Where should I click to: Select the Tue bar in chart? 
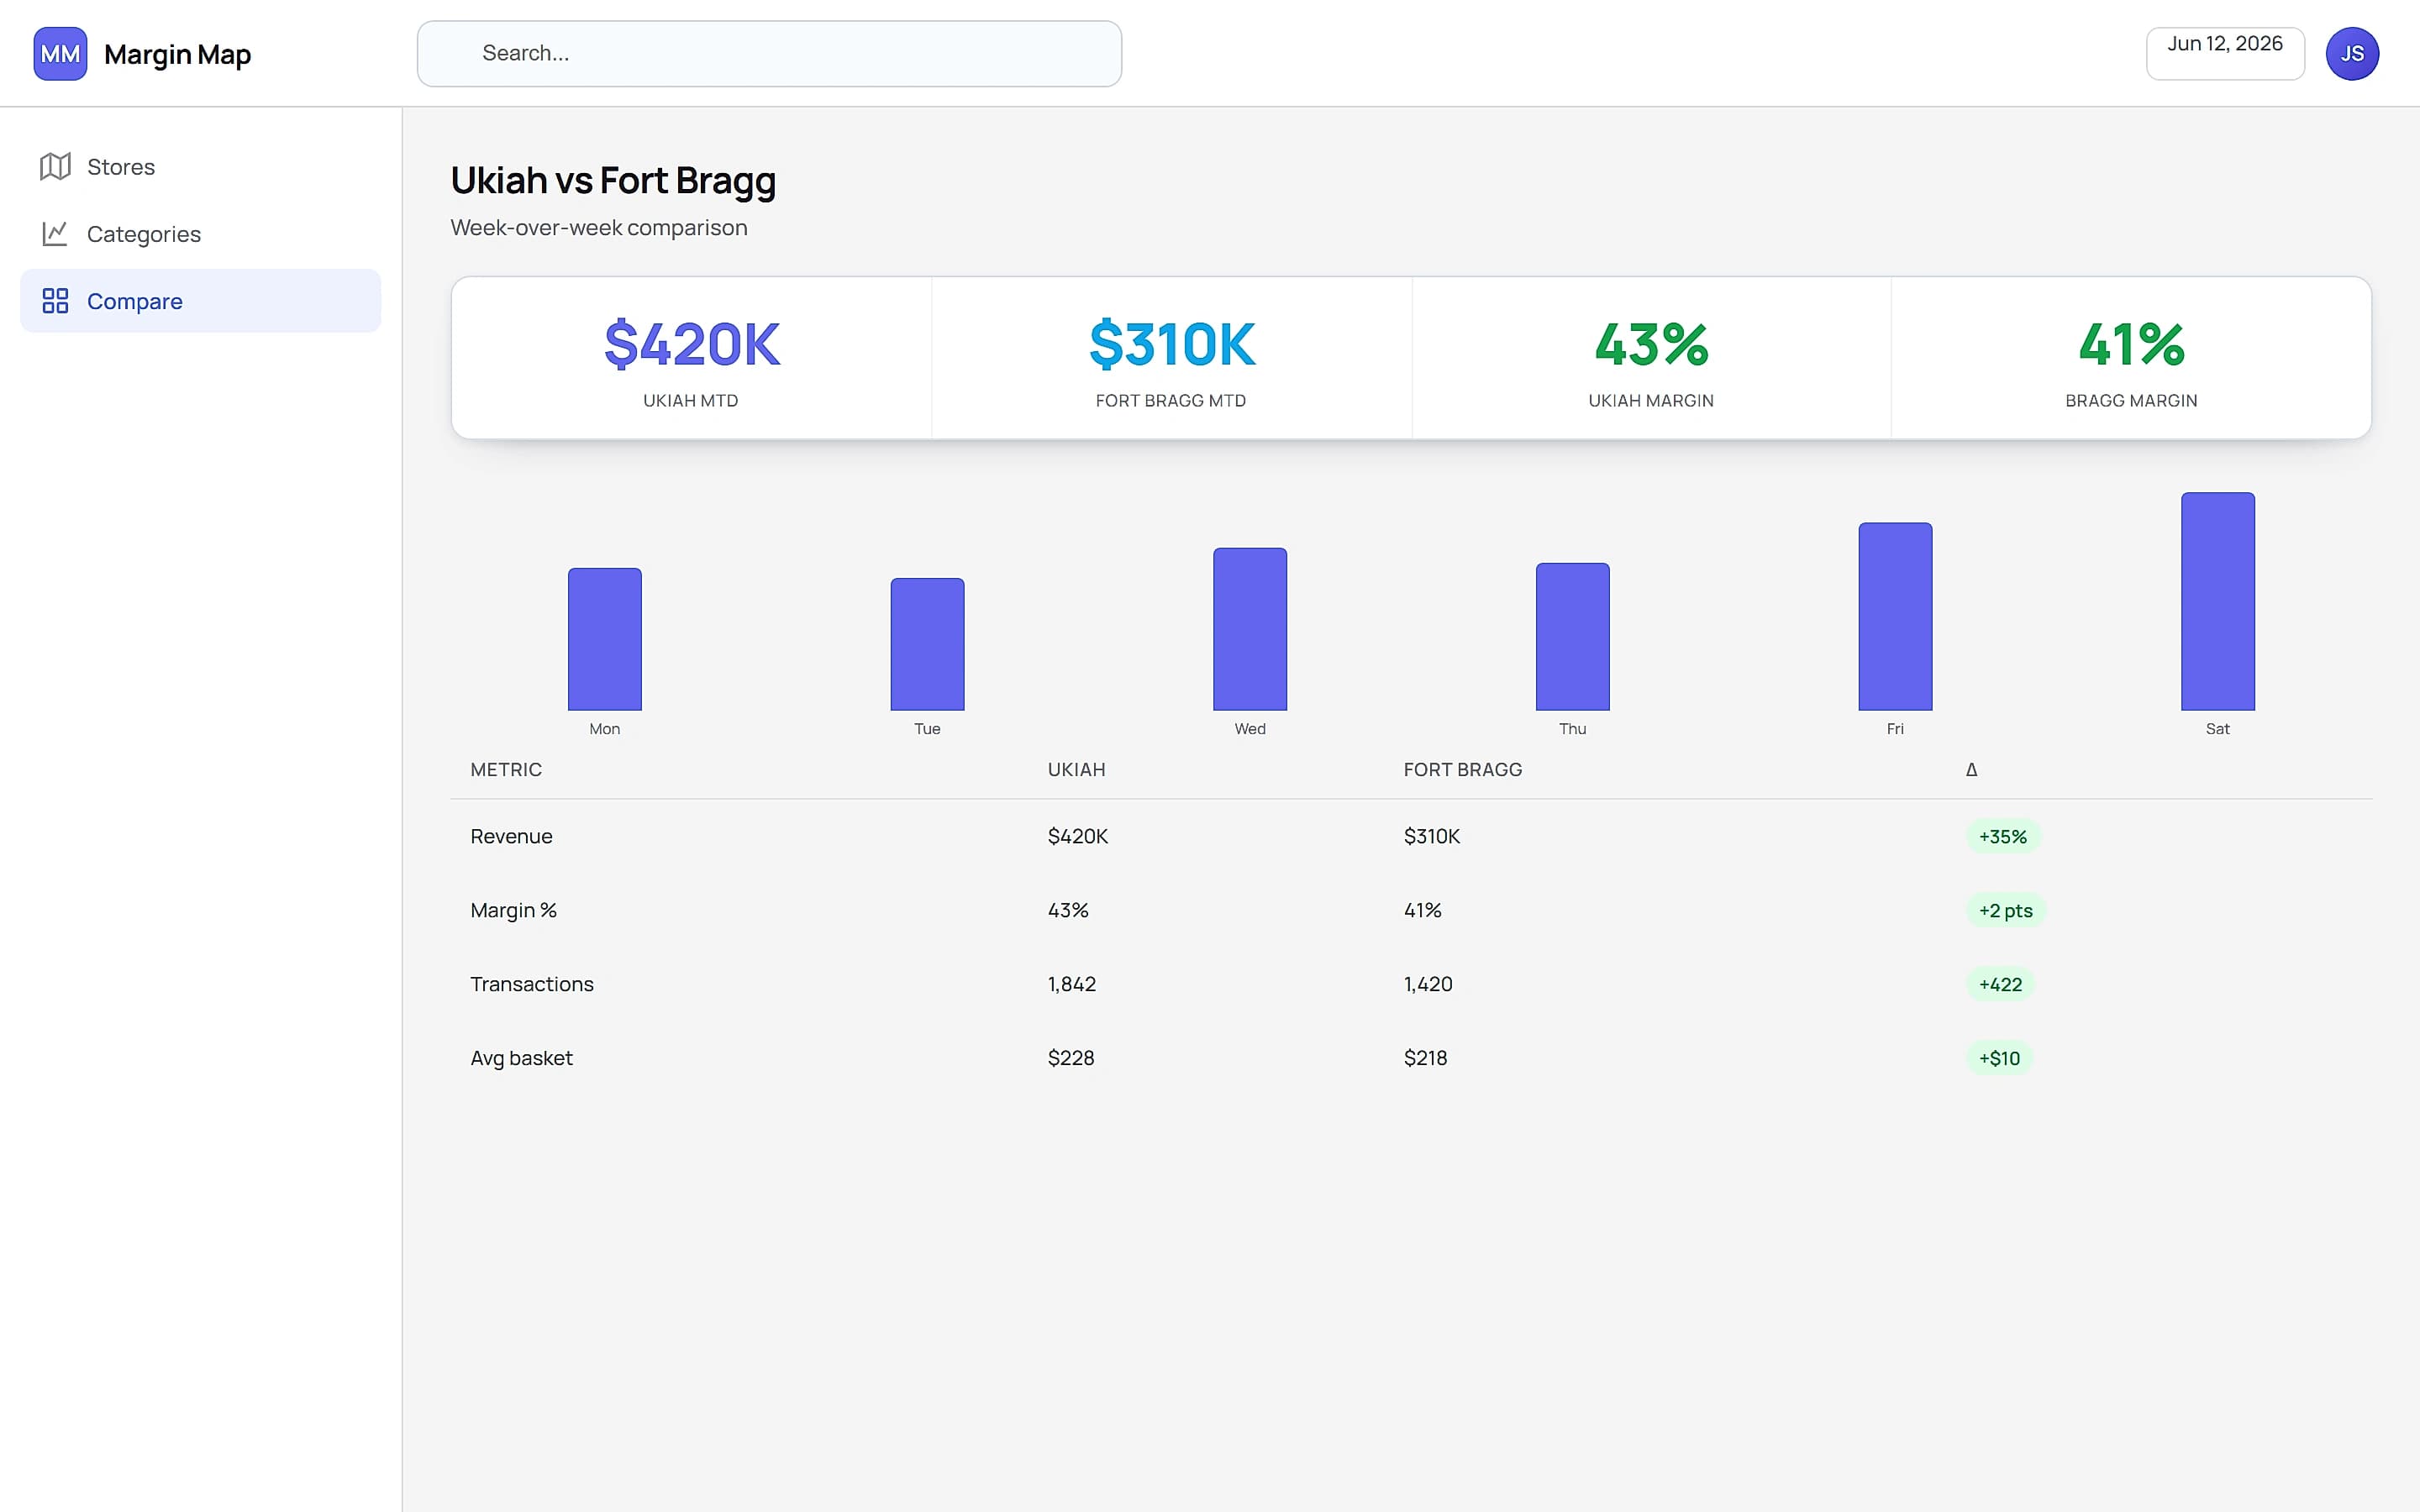tap(927, 644)
